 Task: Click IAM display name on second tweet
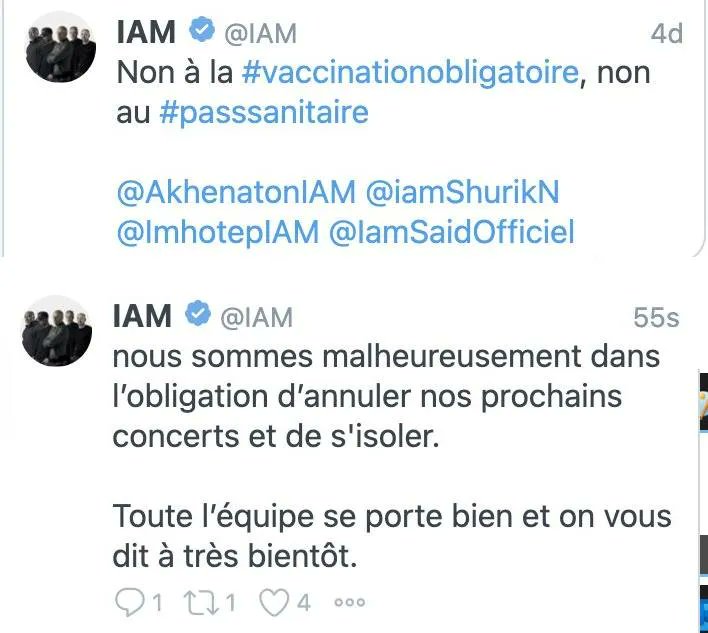(x=142, y=316)
